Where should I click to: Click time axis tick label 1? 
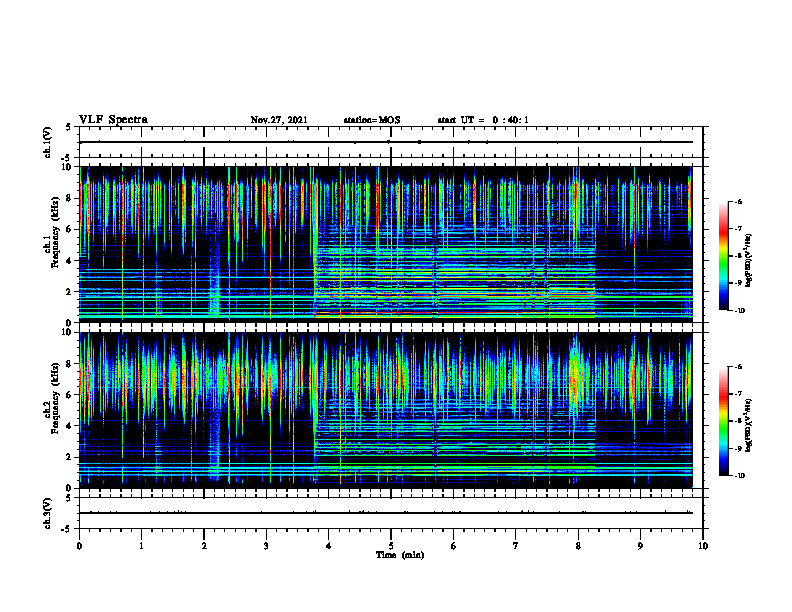tap(141, 546)
